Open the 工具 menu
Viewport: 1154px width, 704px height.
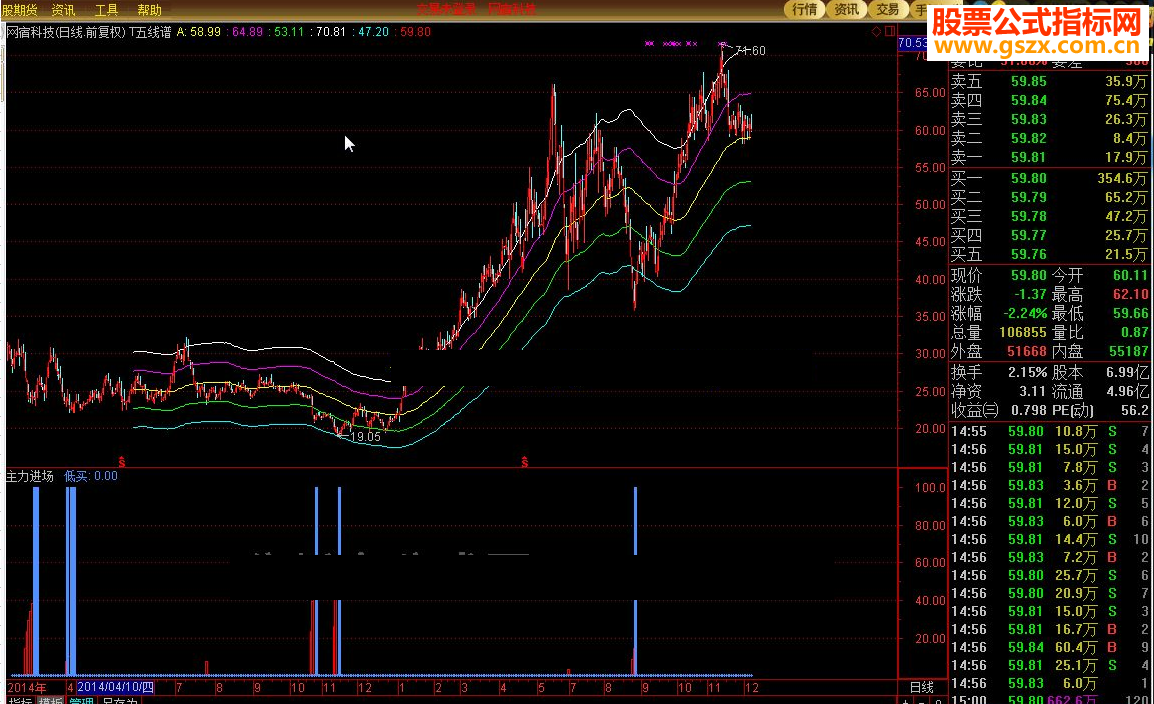(x=106, y=10)
